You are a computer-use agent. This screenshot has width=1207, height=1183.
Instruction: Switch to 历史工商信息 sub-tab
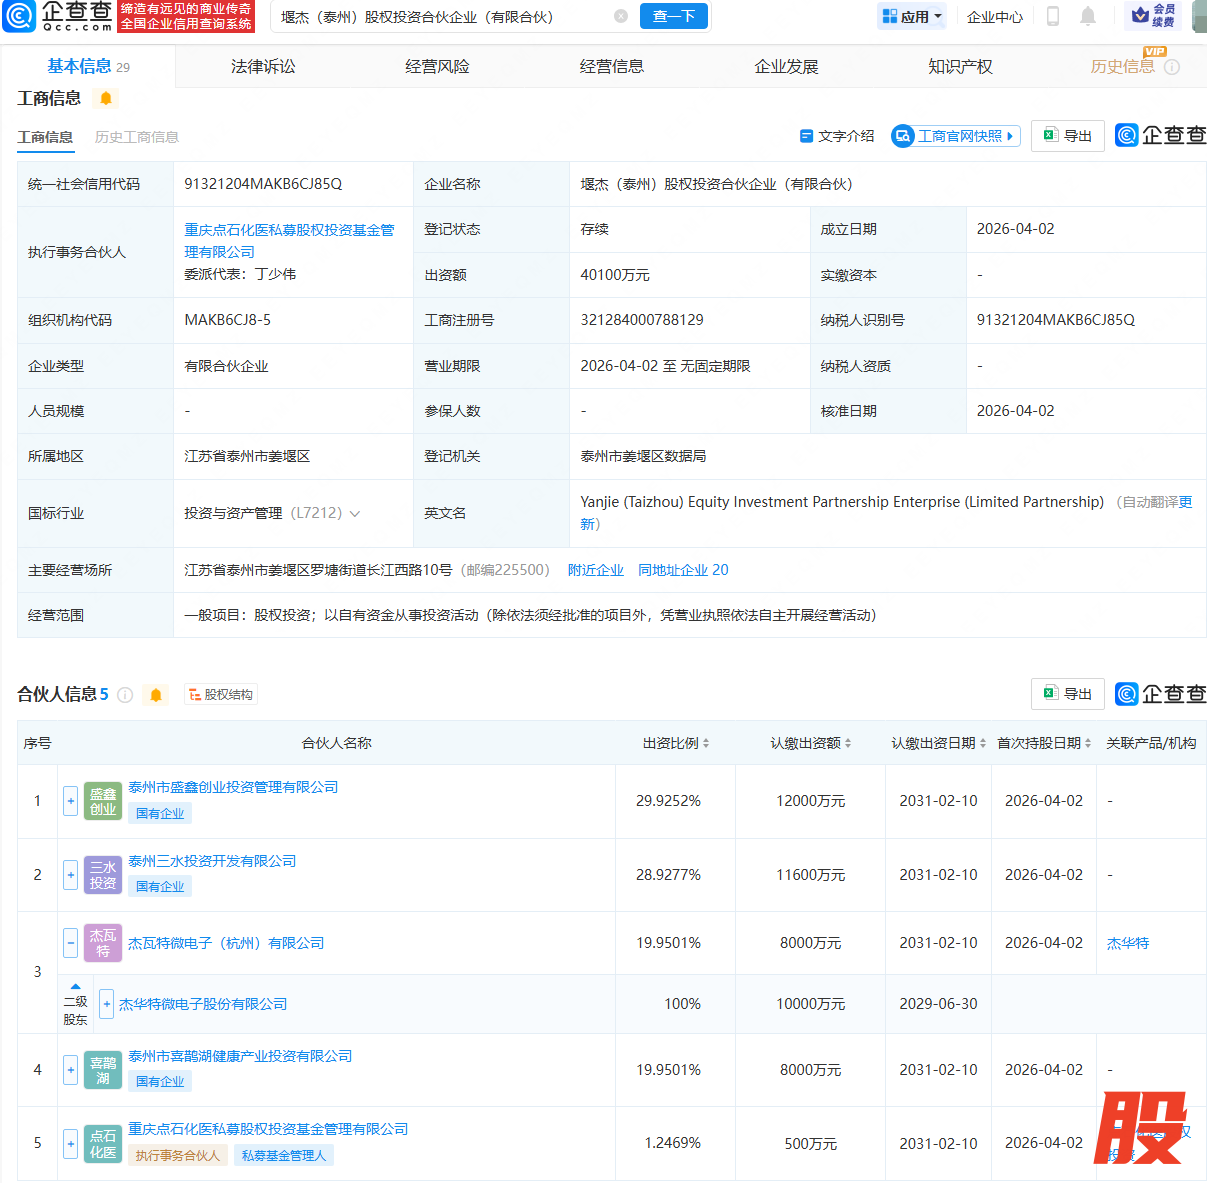[137, 137]
